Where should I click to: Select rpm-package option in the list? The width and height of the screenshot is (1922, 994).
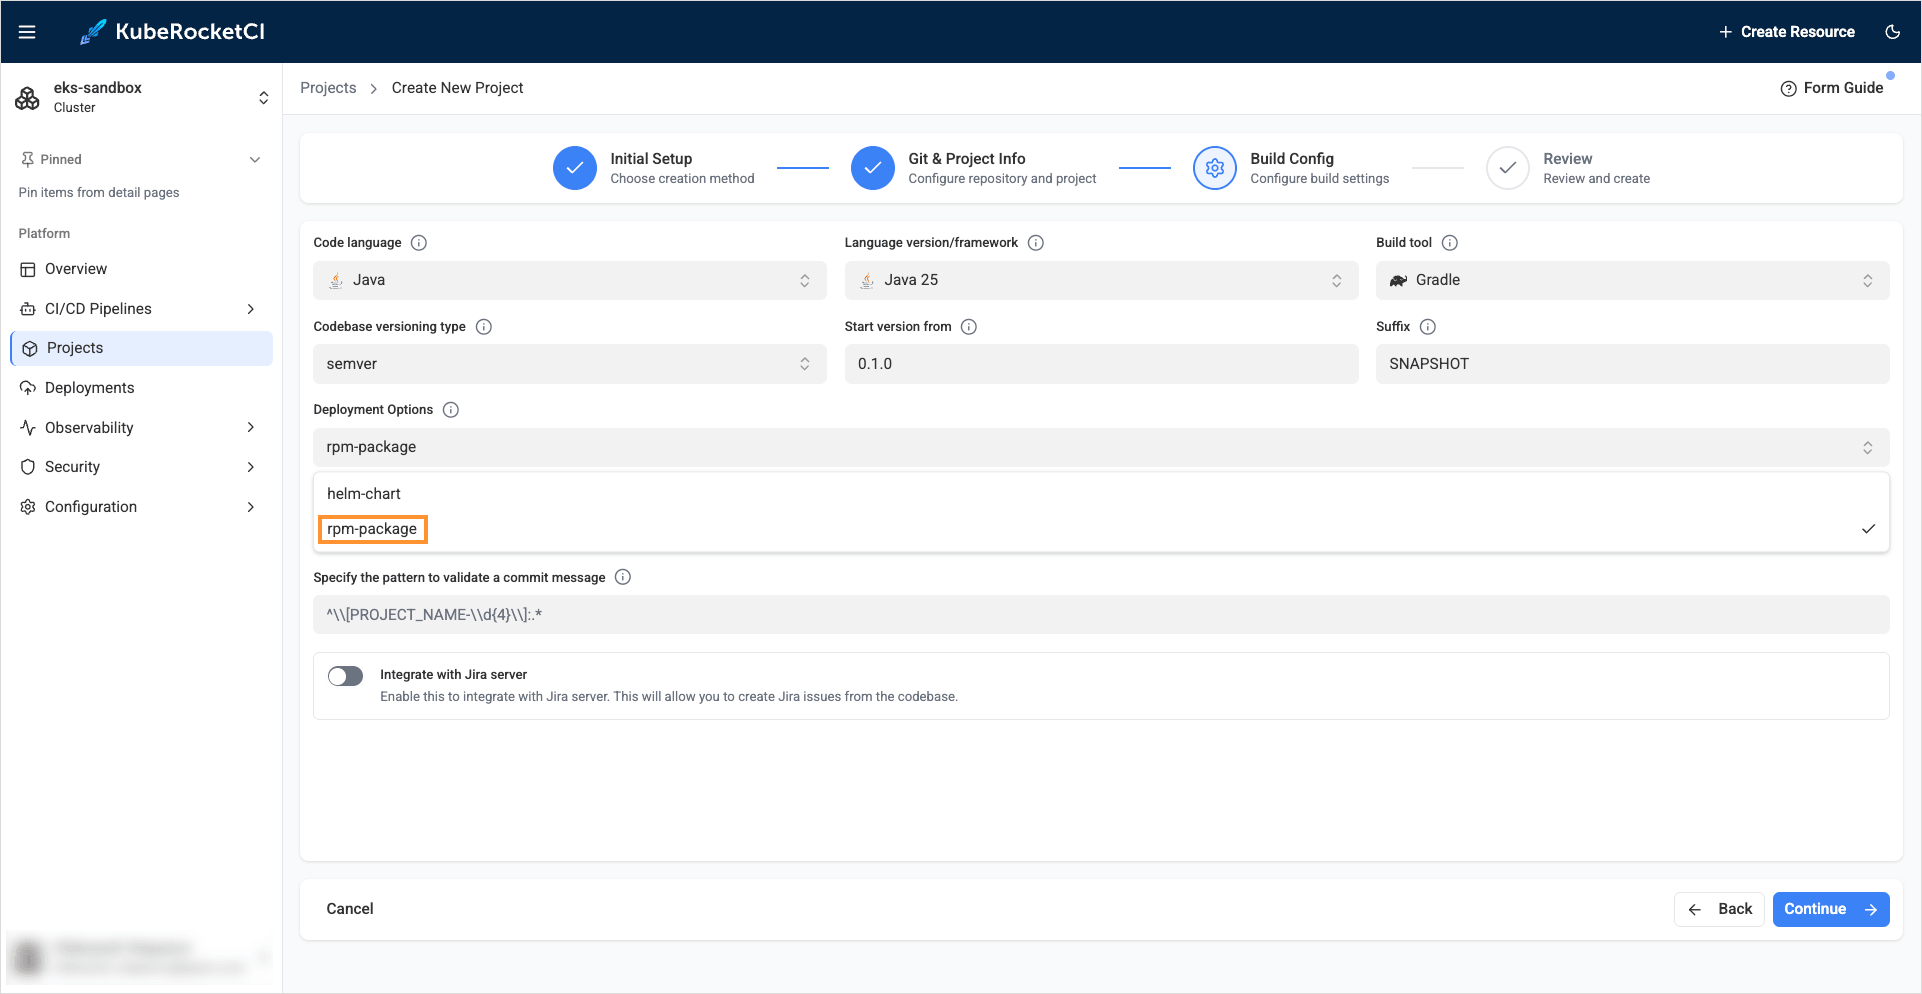(1101, 529)
